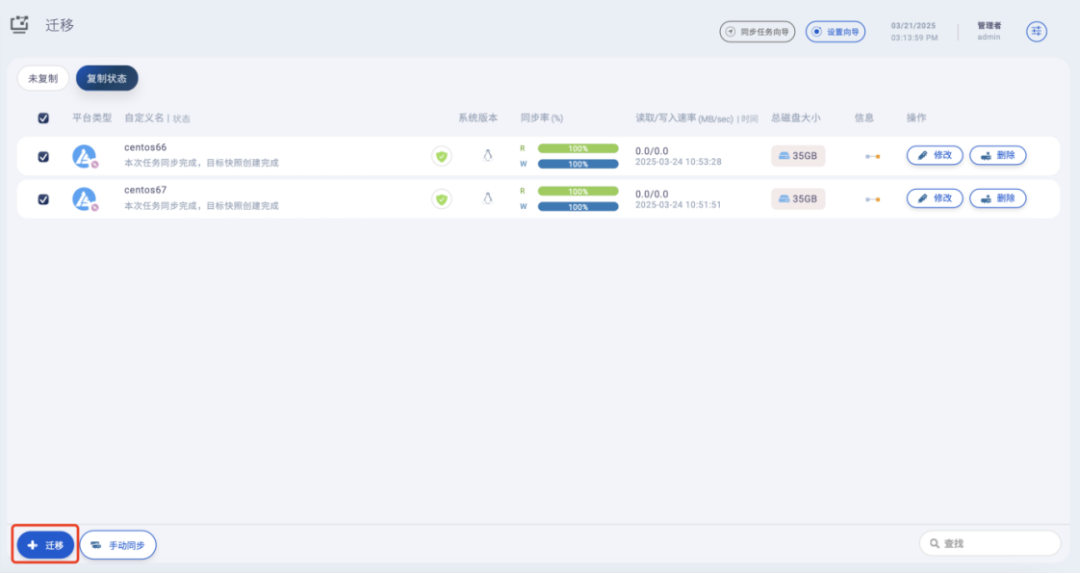Switch to the 未复制 tab
The width and height of the screenshot is (1080, 574).
click(x=43, y=79)
